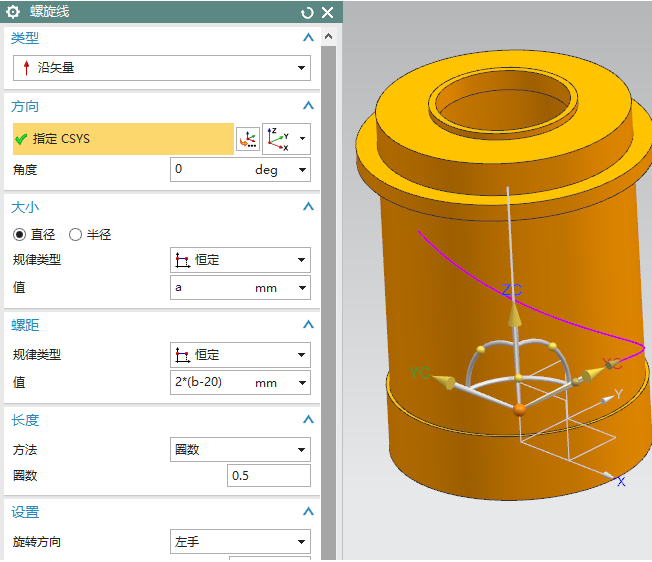Screen dimensions: 652x562
Task: Open the CSYS dialog icon
Action: pos(246,139)
